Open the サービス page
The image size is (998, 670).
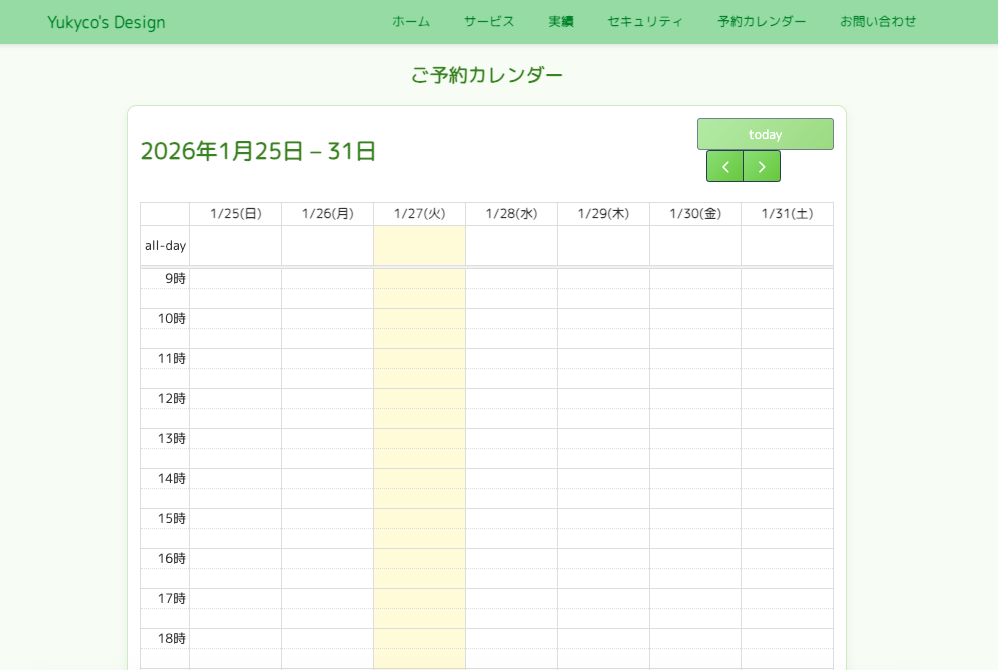(488, 21)
